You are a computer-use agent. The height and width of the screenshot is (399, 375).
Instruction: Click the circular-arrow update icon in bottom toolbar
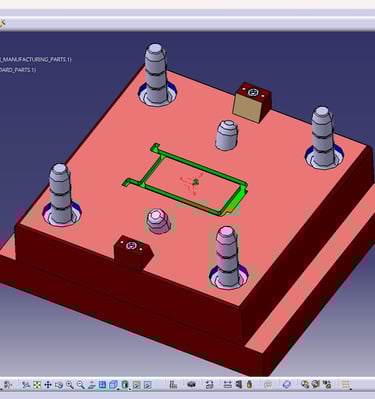pos(209,385)
